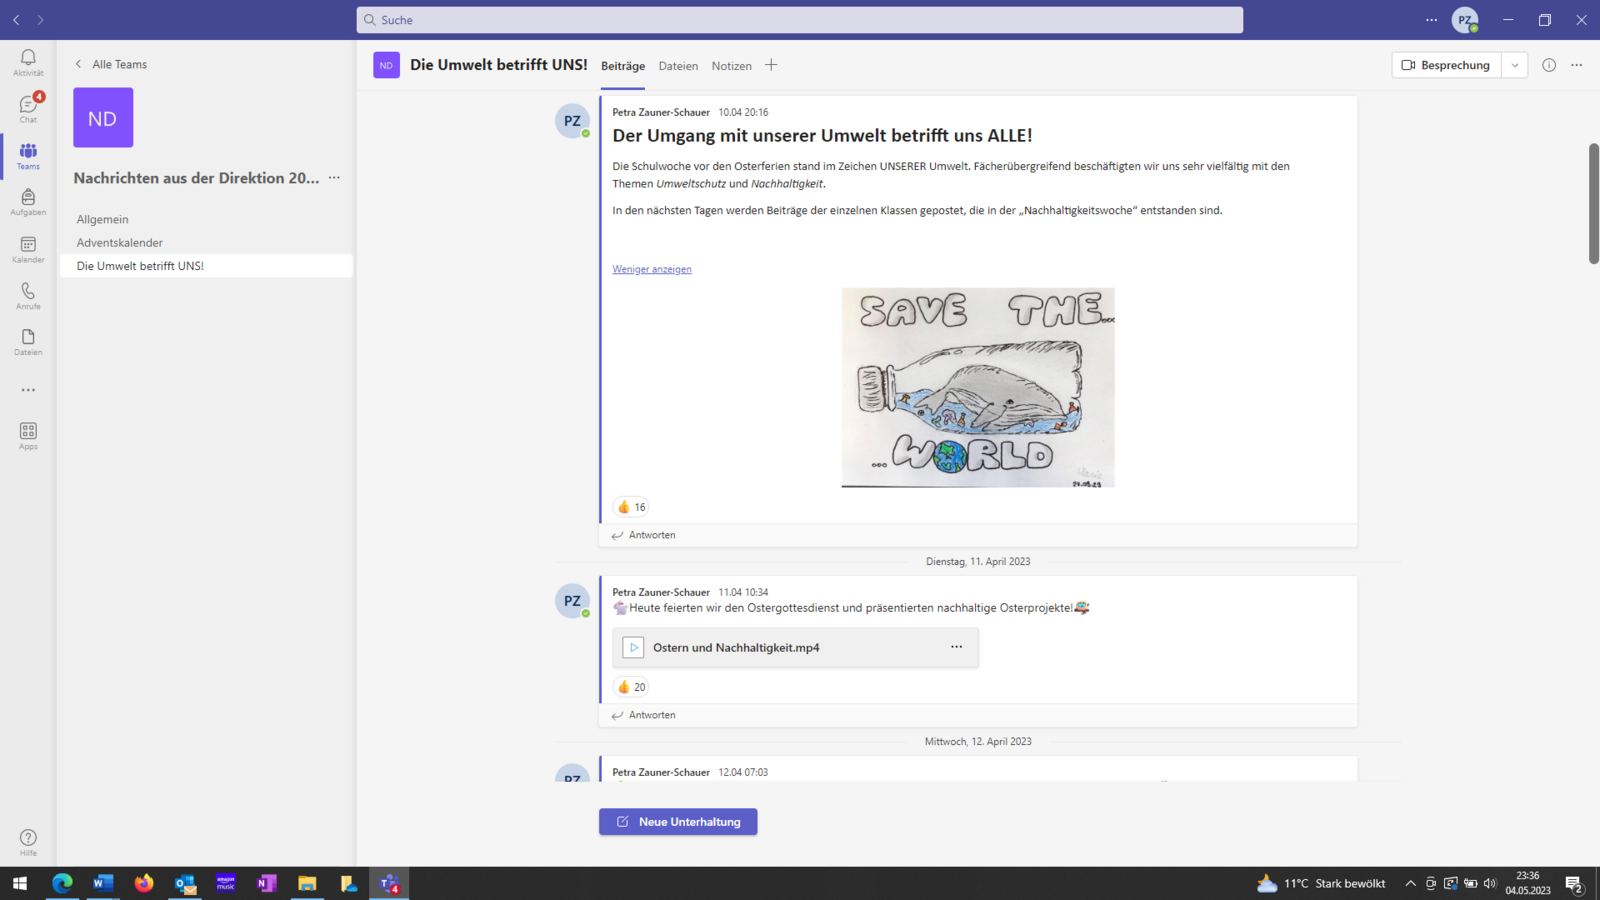This screenshot has width=1600, height=900.
Task: Open Anrufe (calls) in the sidebar
Action: [x=28, y=295]
